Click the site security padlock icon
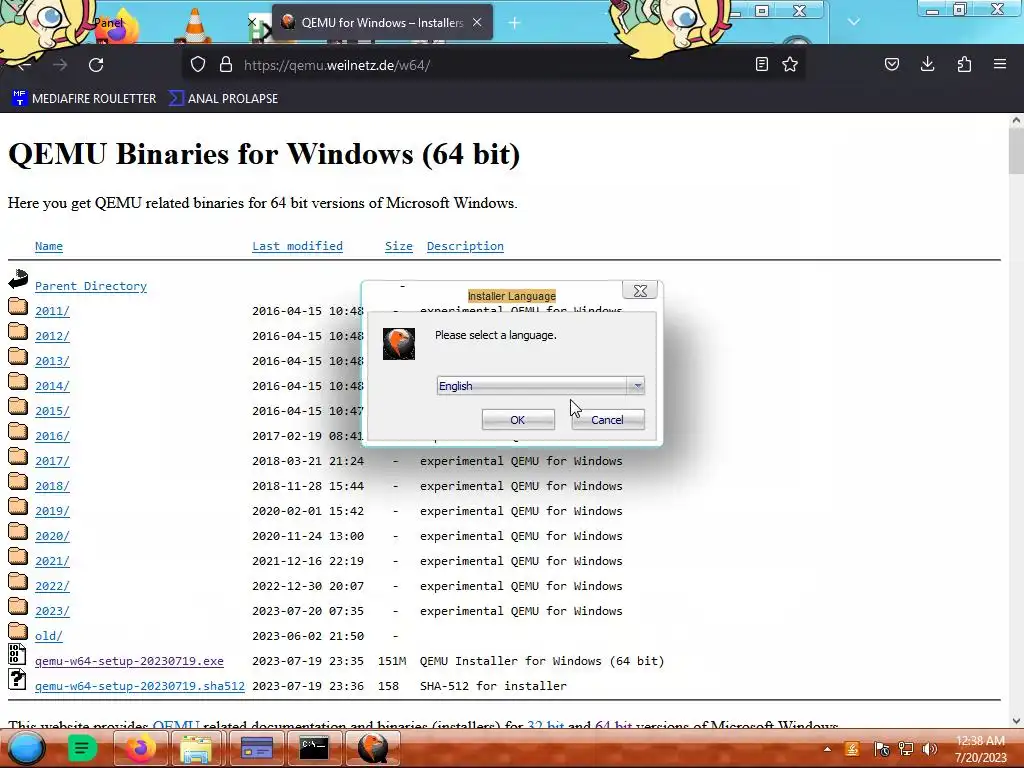 (x=226, y=65)
